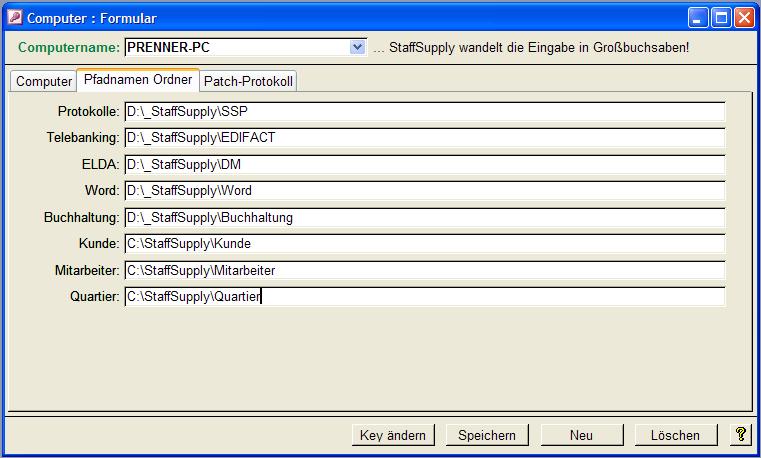Click the Mitarbeiter path input
The width and height of the screenshot is (761, 458).
(424, 270)
